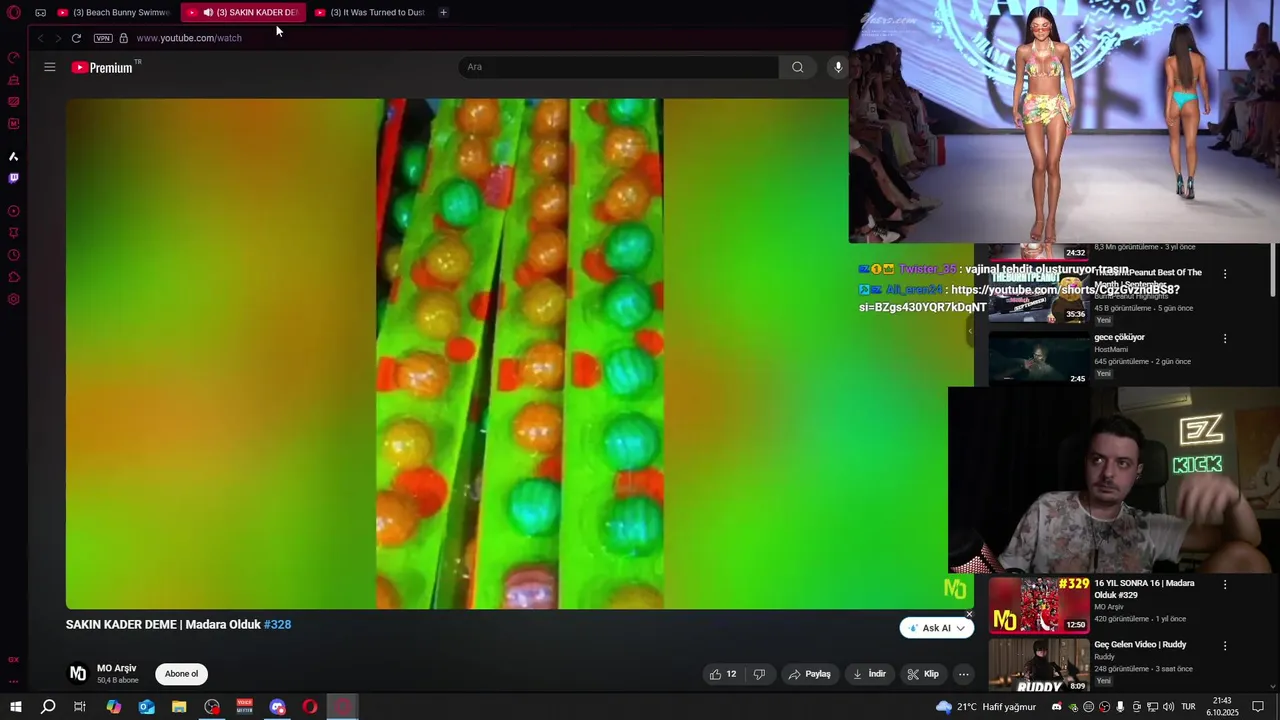
Task: Click the TUR language indicator in system tray
Action: pyautogui.click(x=1189, y=707)
